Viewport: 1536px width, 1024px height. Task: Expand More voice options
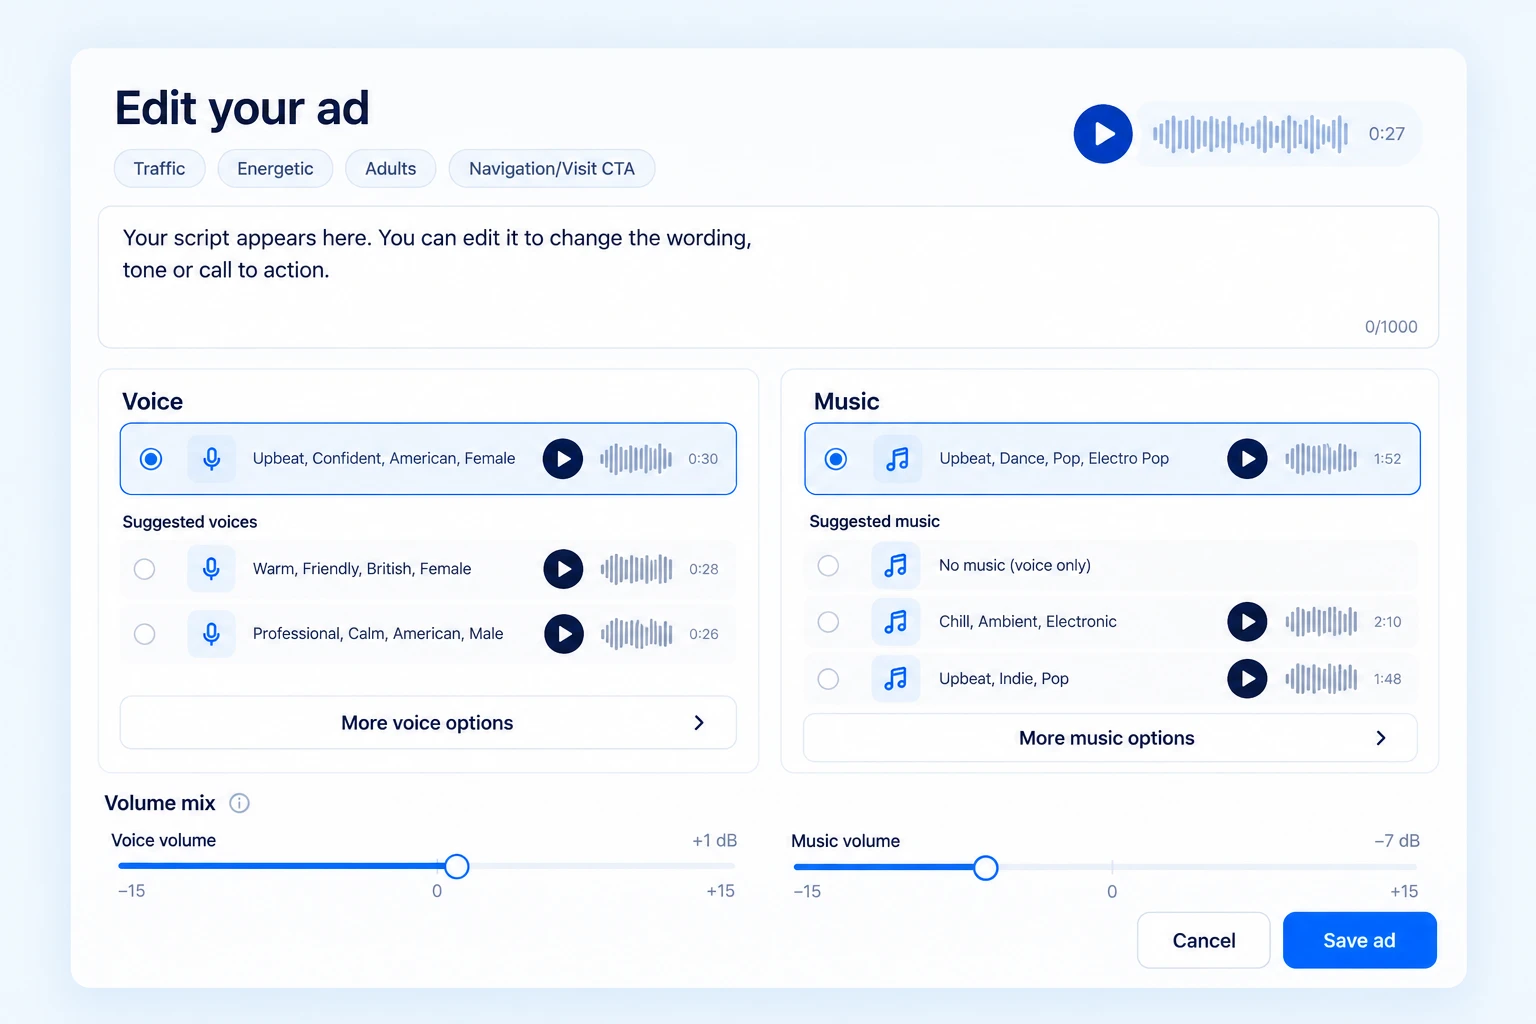tap(428, 723)
